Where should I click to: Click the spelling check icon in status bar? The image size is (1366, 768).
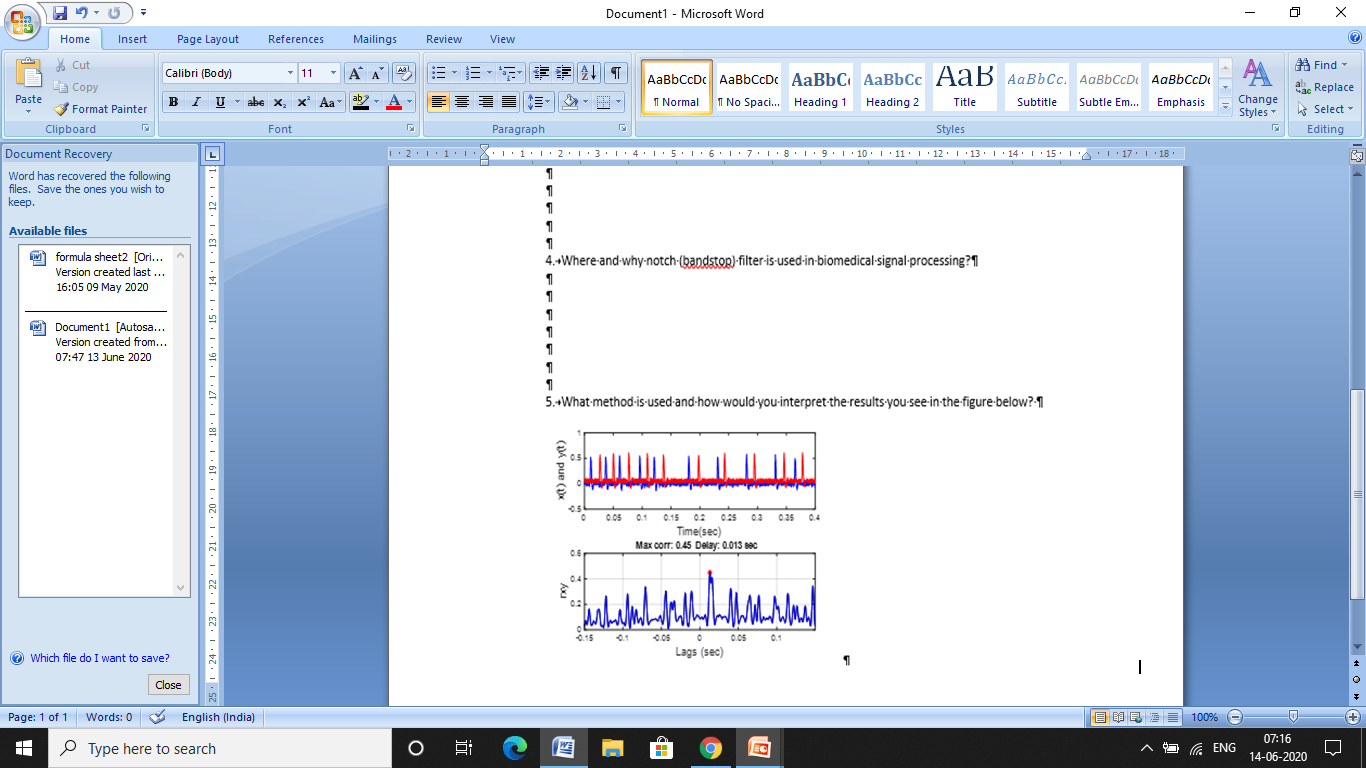[157, 717]
